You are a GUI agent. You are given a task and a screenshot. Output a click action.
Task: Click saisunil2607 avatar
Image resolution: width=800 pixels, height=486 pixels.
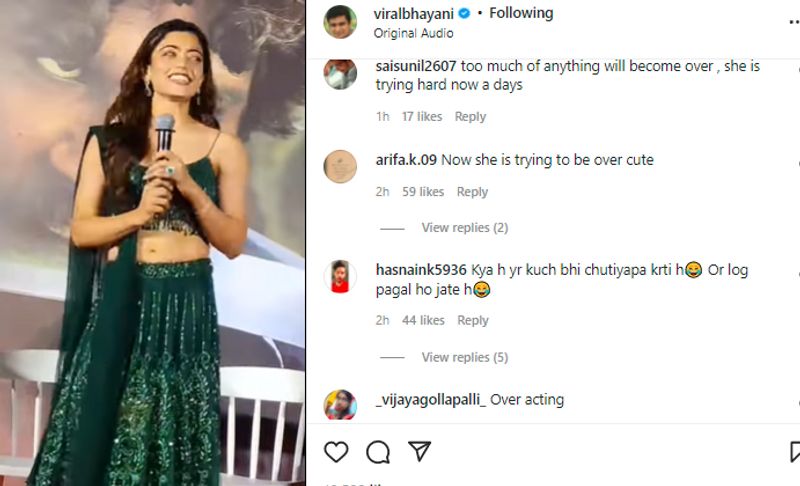(340, 74)
